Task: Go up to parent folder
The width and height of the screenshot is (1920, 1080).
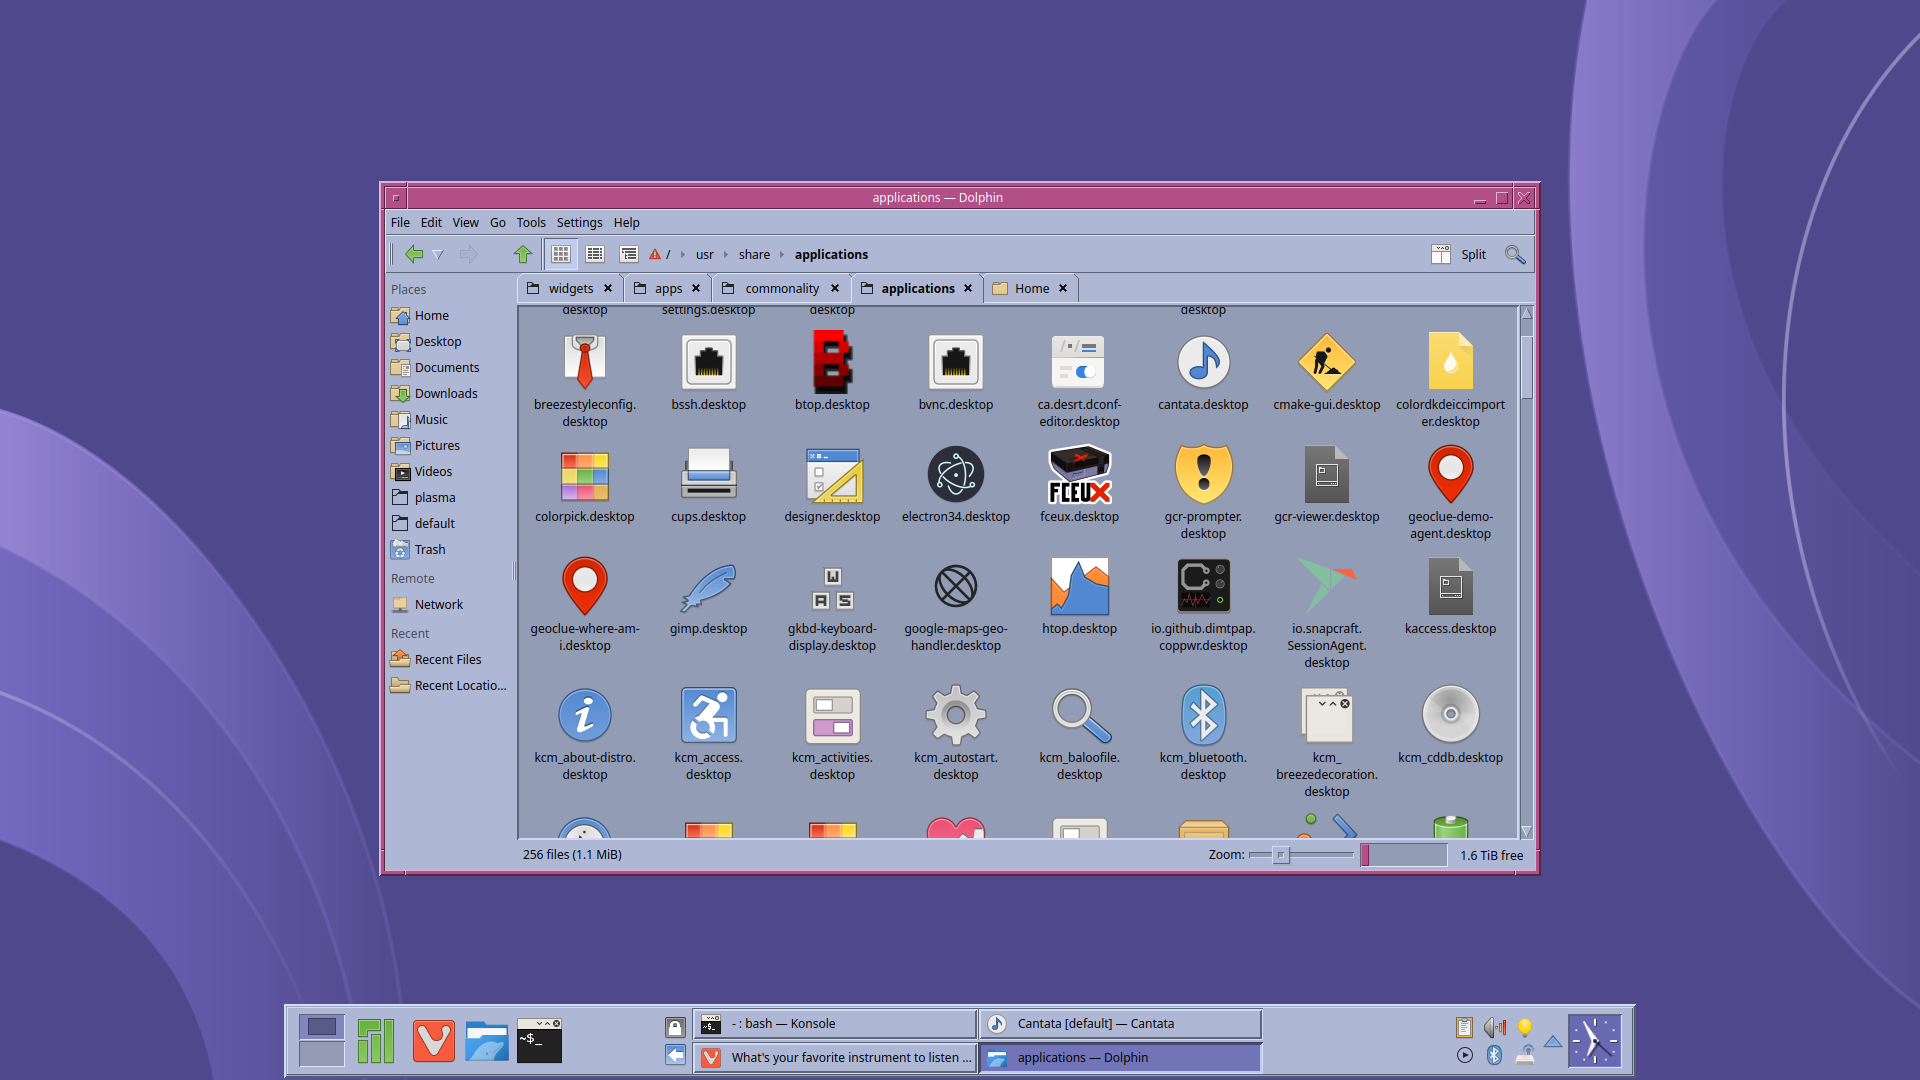Action: 523,254
